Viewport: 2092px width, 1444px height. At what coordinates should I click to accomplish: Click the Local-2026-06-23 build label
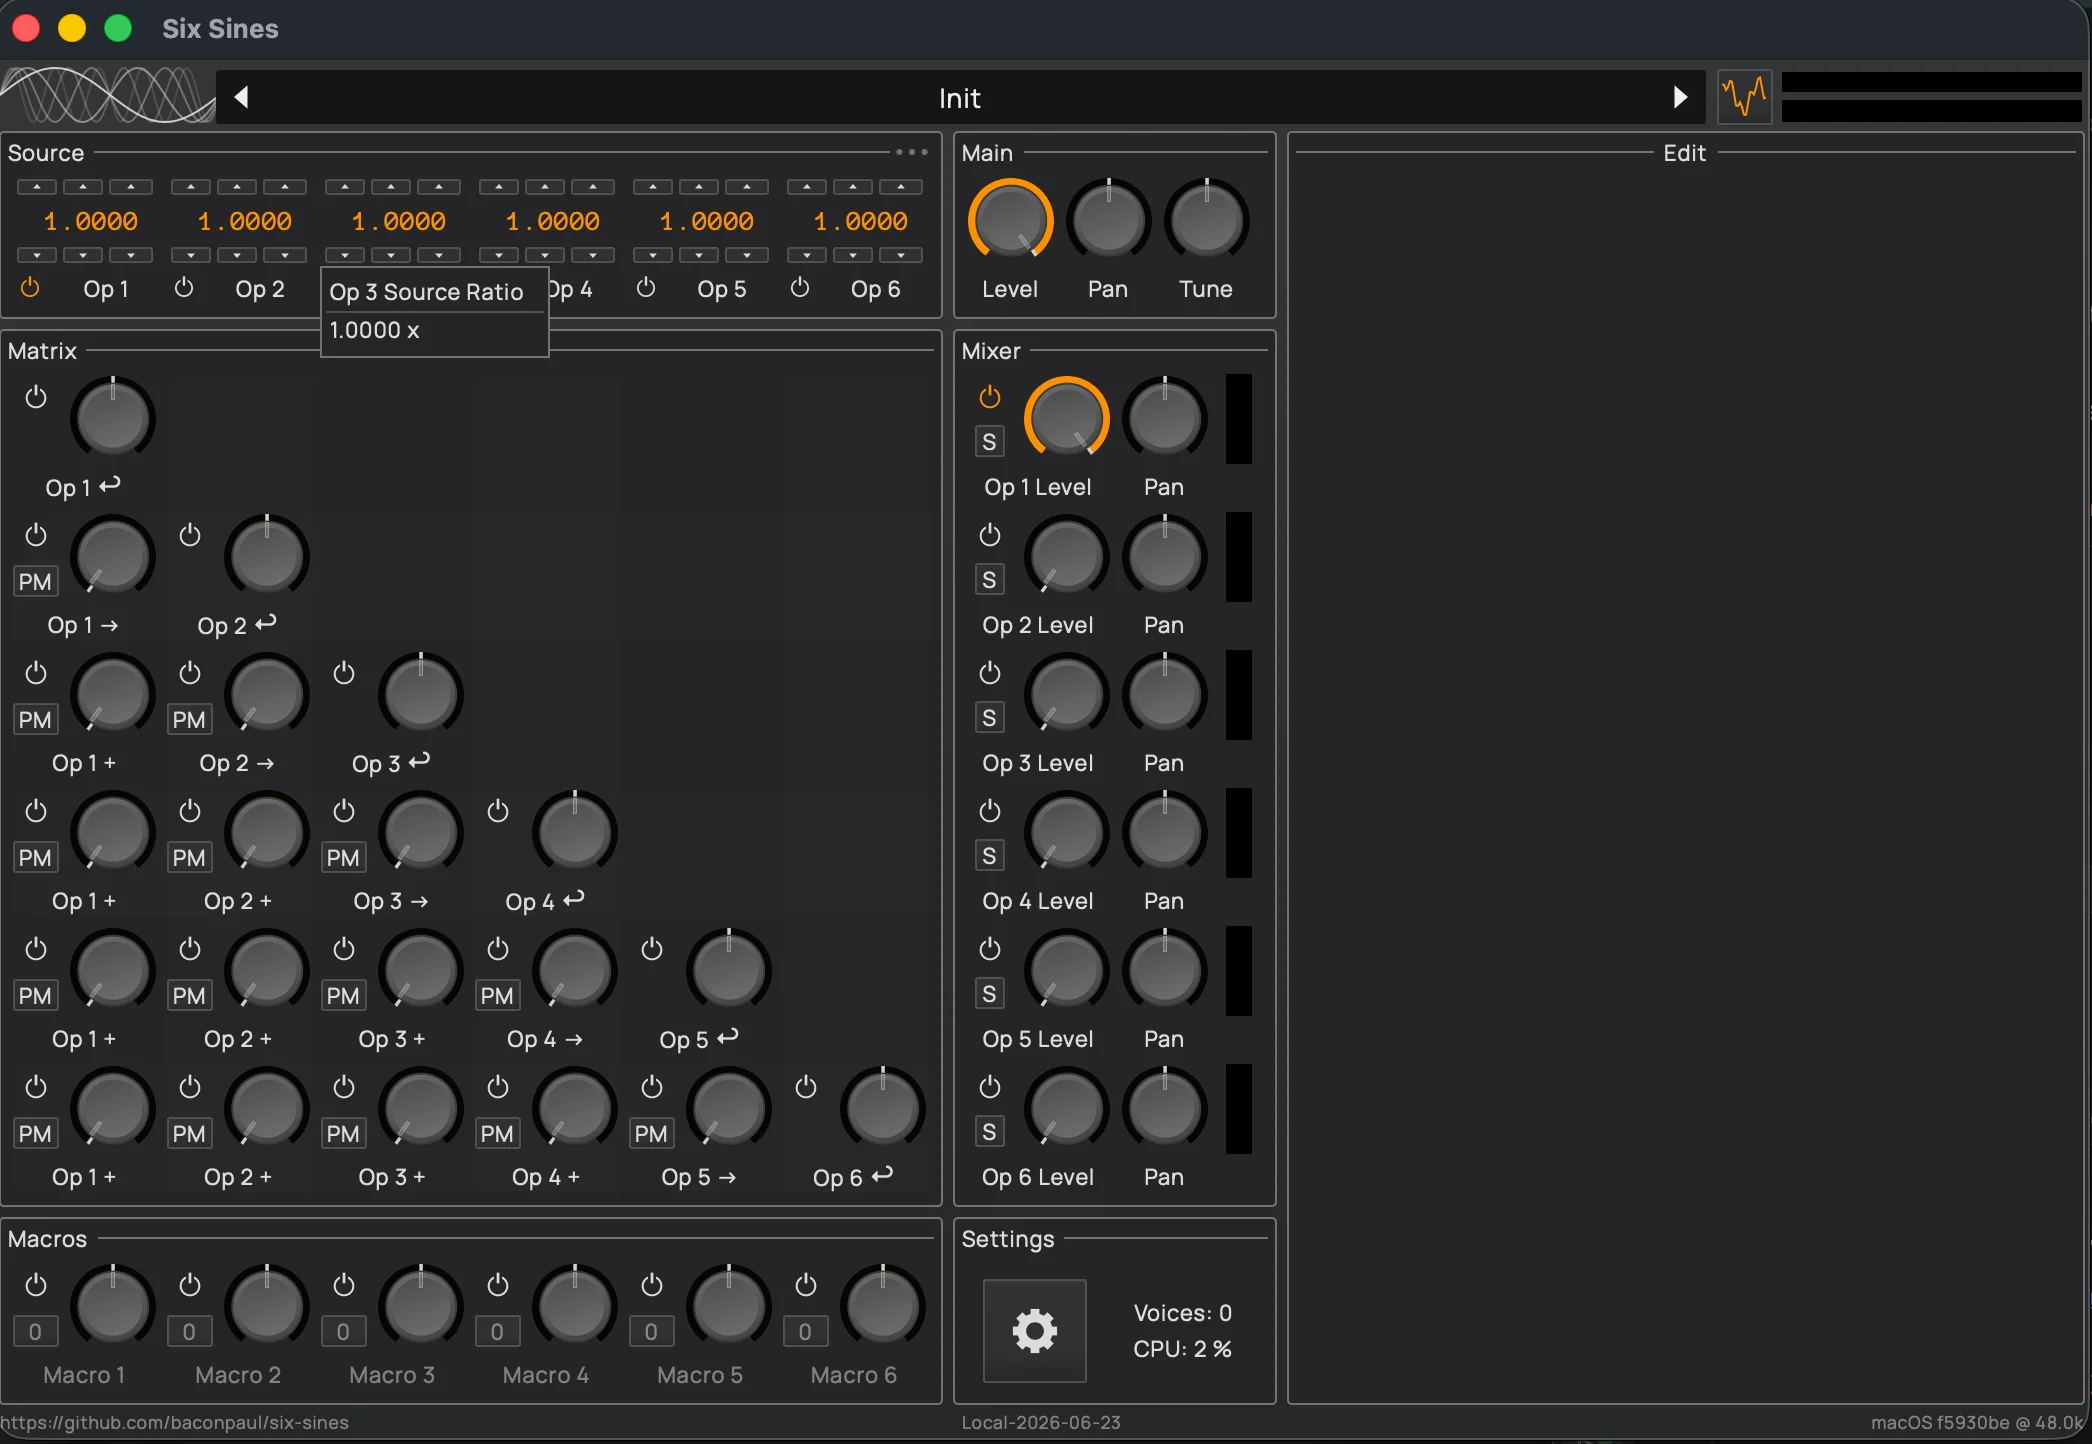pos(1041,1422)
